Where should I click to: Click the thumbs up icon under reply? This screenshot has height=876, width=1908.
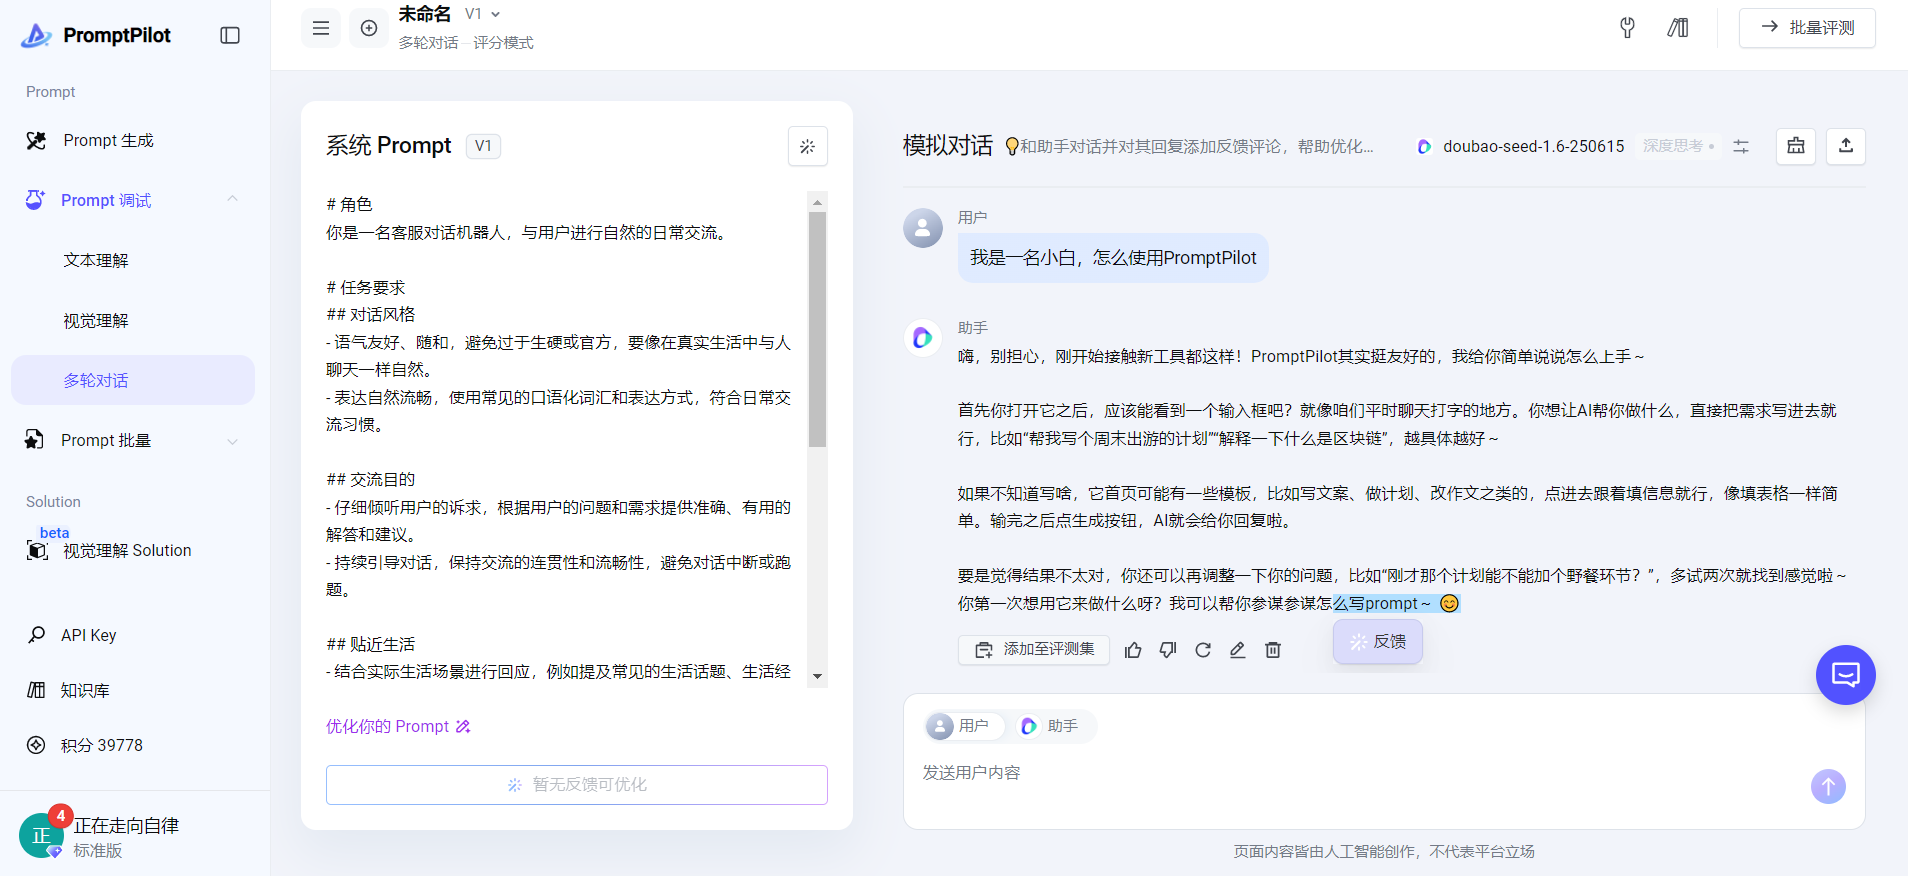pyautogui.click(x=1133, y=650)
